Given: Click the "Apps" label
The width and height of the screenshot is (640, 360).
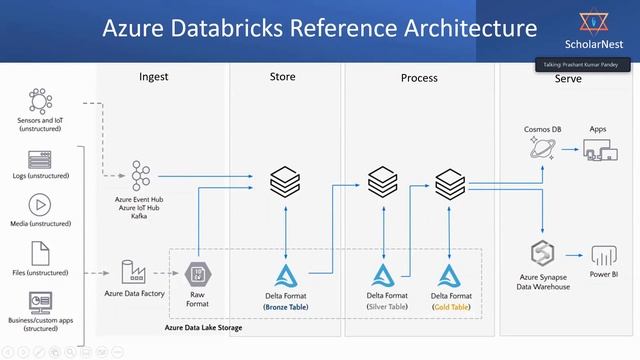Looking at the screenshot, I should tap(598, 129).
